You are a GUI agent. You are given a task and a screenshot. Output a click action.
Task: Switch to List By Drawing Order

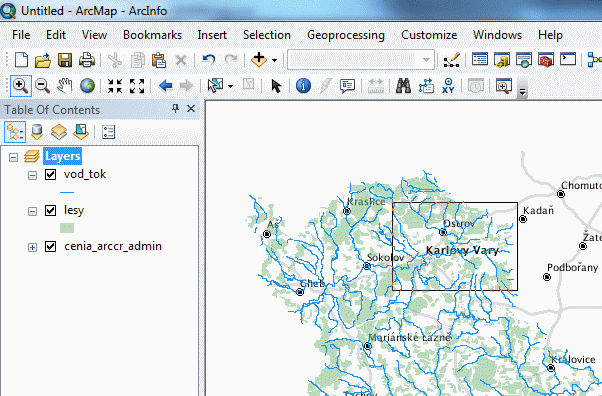click(15, 132)
